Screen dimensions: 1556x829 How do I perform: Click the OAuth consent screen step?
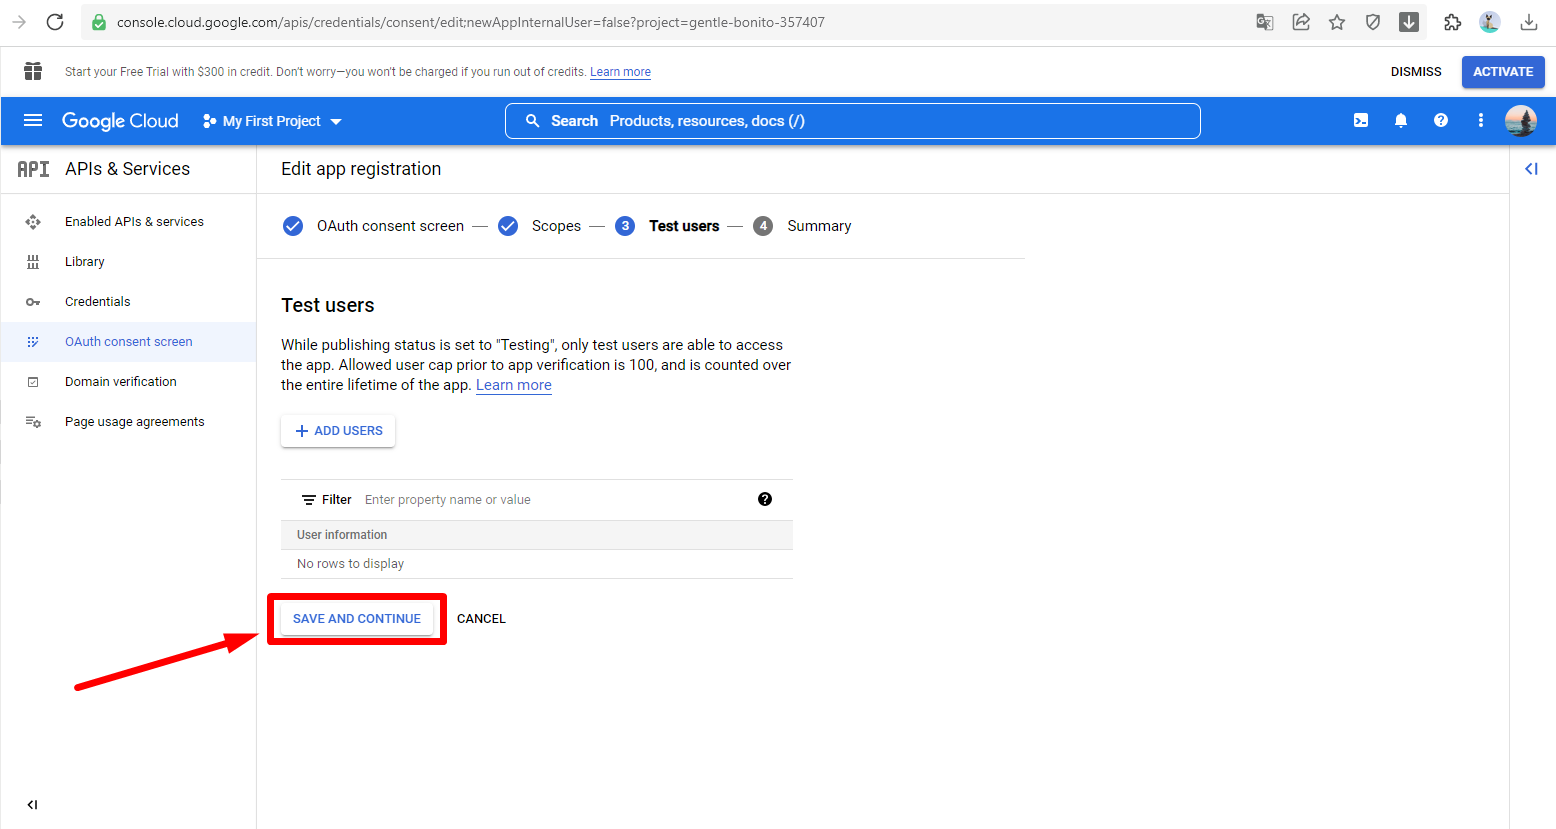point(389,226)
